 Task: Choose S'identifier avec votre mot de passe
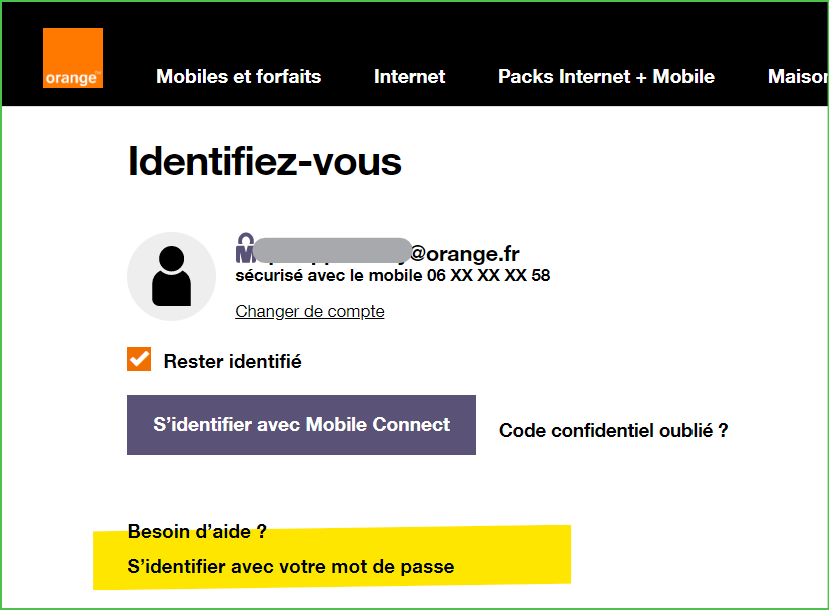[x=291, y=567]
